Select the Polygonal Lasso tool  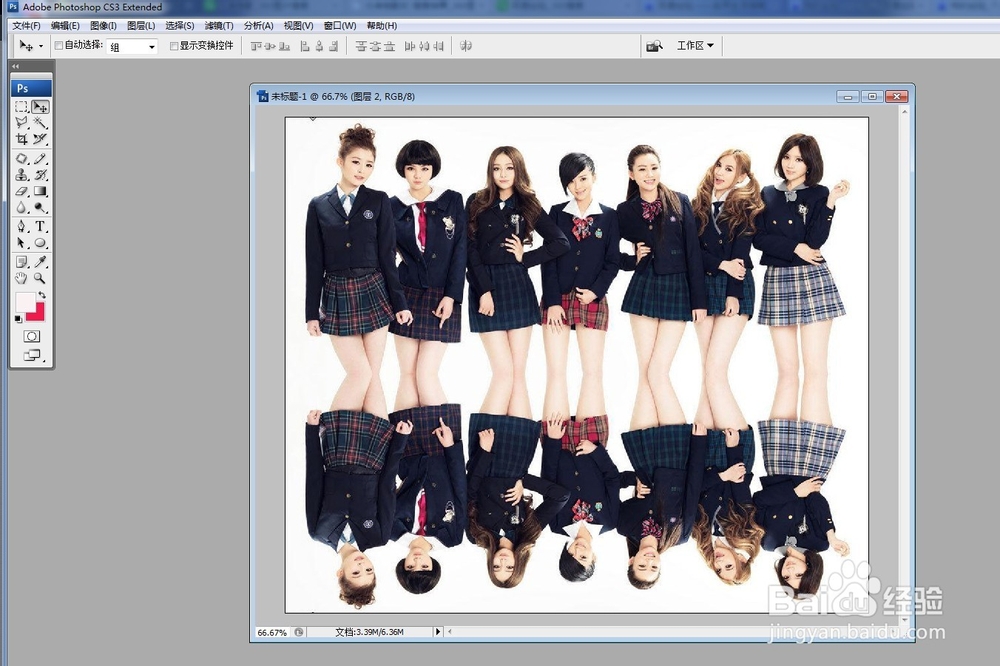pos(21,122)
